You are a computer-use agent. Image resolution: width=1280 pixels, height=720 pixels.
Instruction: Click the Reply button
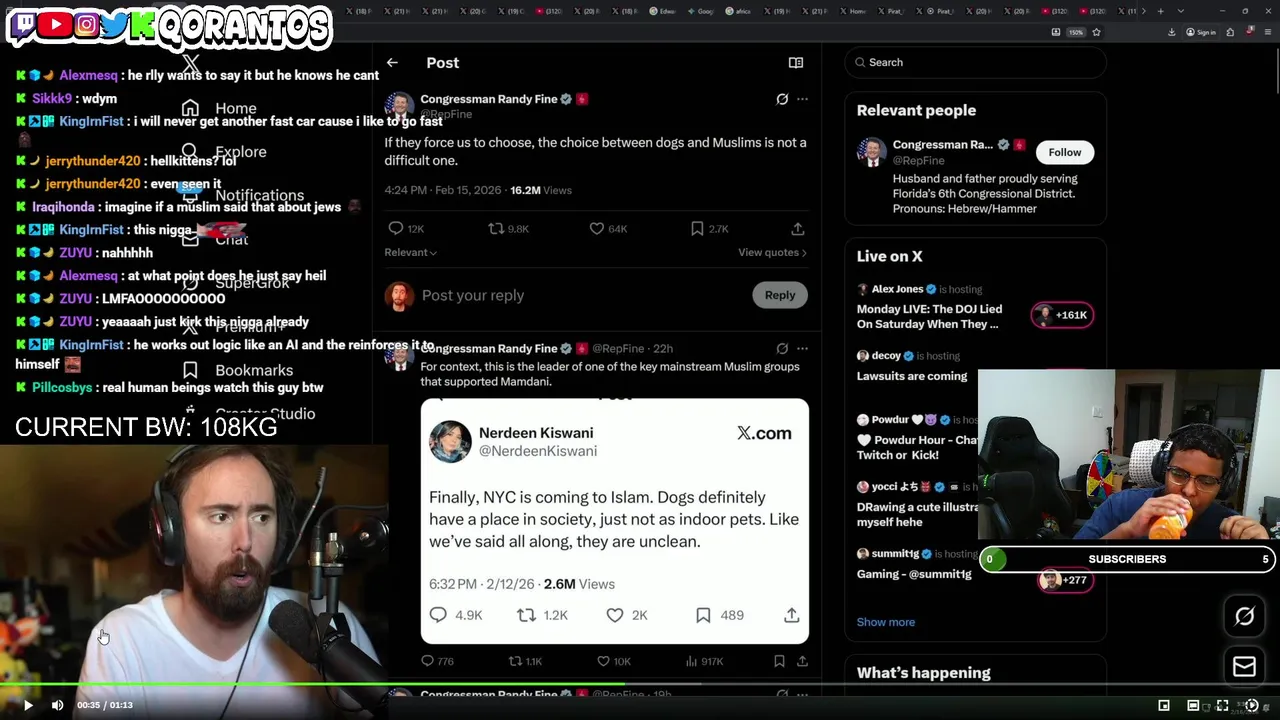coord(780,295)
